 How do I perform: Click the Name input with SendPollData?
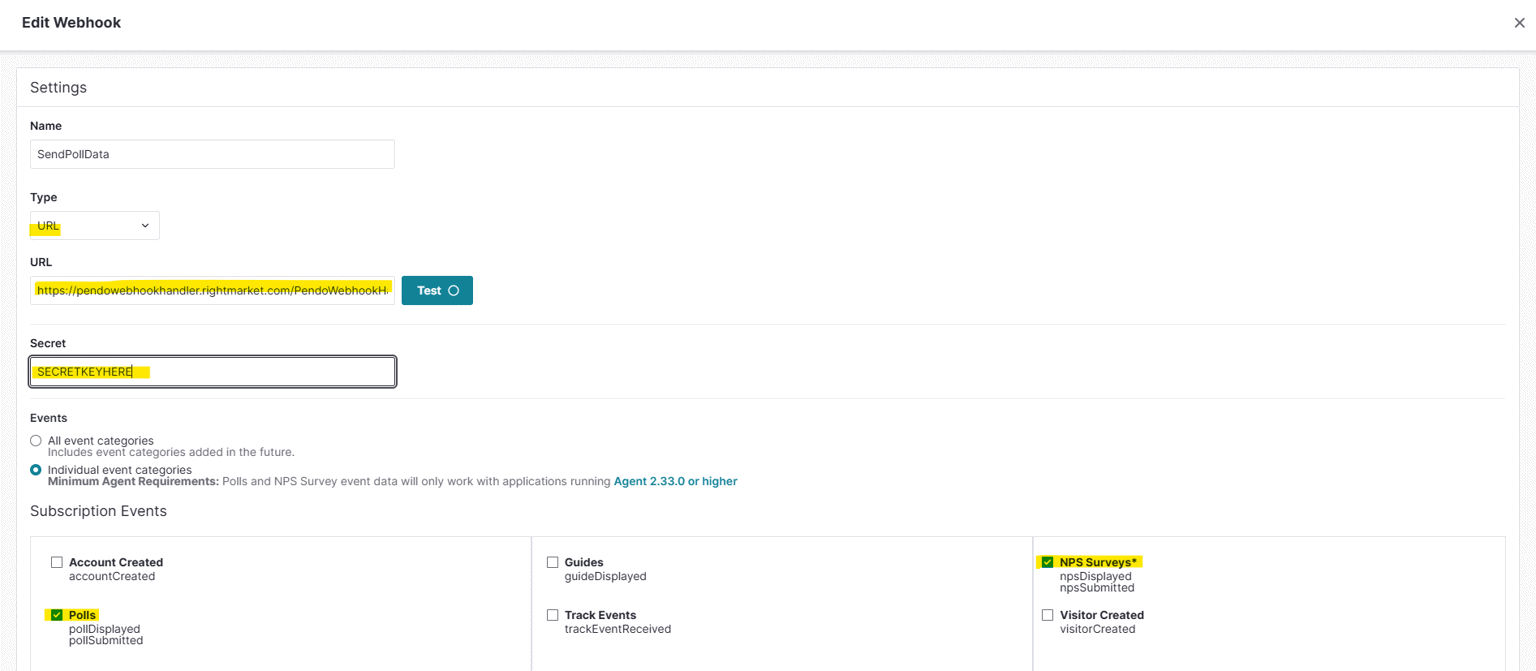(212, 154)
